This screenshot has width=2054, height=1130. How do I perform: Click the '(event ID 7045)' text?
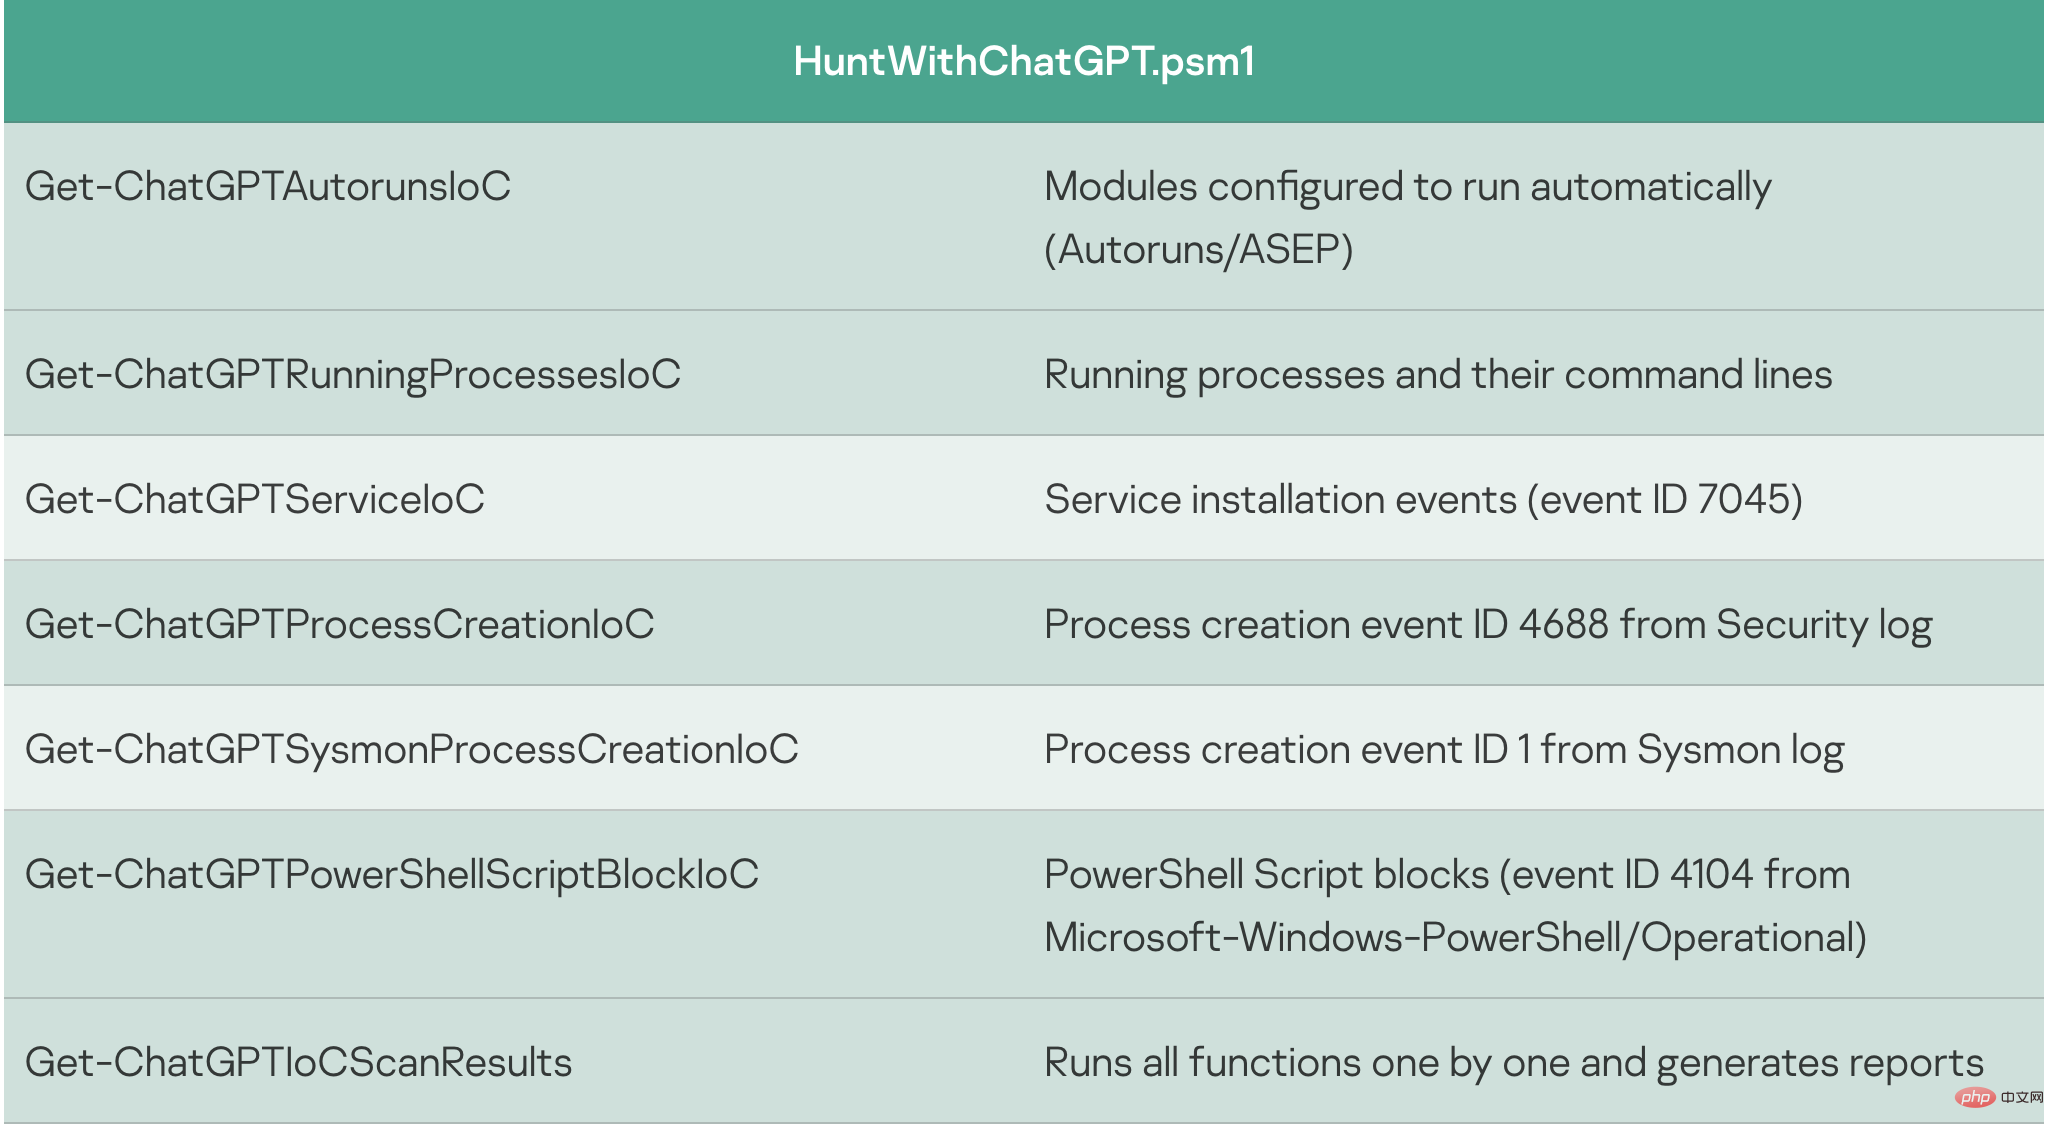pyautogui.click(x=1665, y=499)
